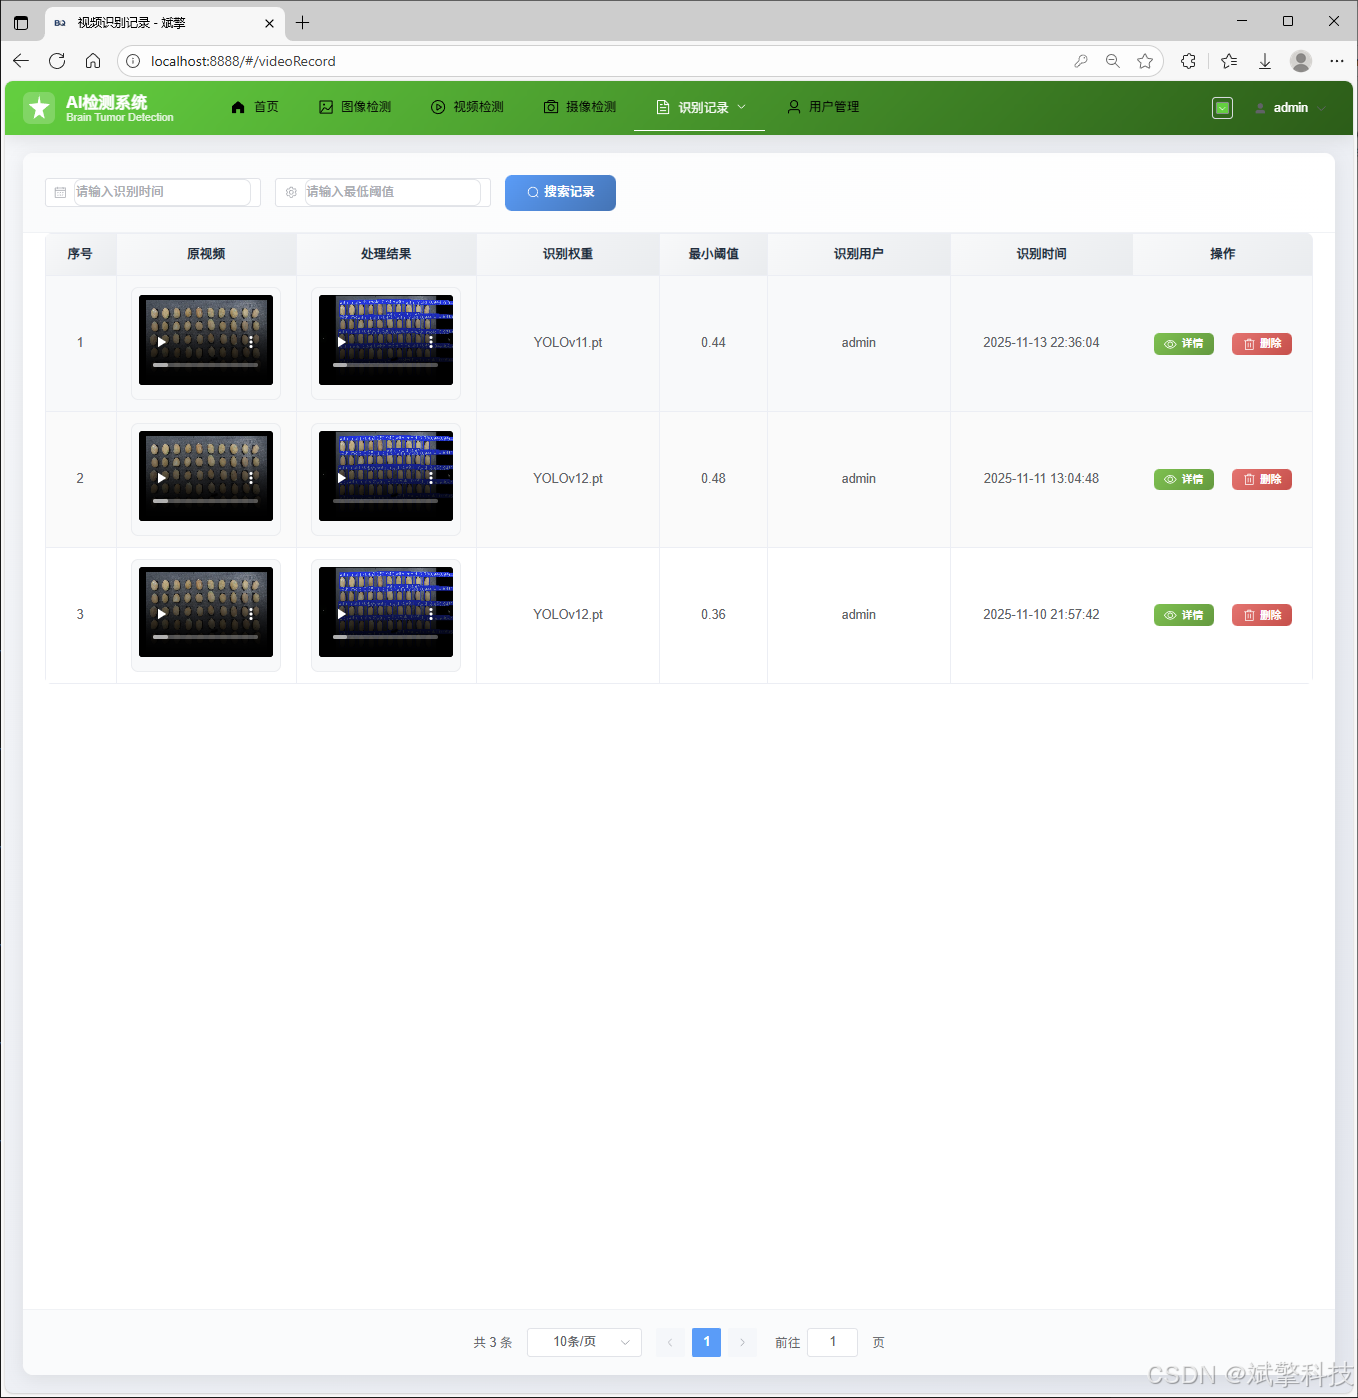The height and width of the screenshot is (1398, 1358).
Task: Select the 视频识别记录 browser tab
Action: [165, 23]
